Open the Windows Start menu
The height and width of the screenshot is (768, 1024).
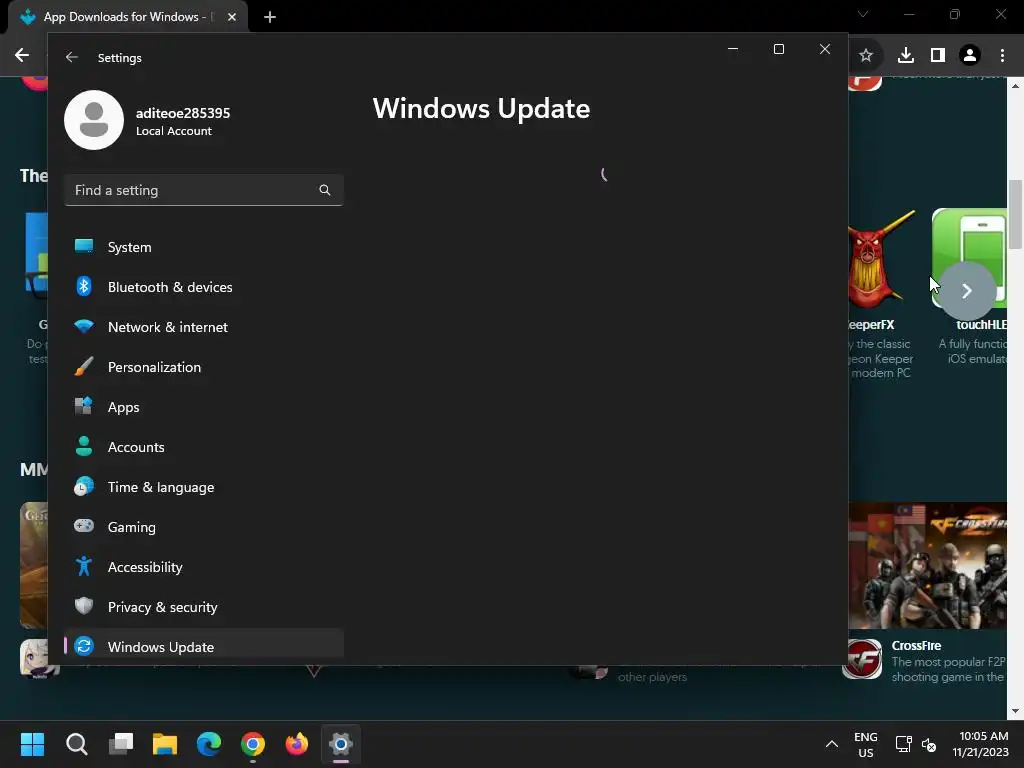tap(32, 744)
